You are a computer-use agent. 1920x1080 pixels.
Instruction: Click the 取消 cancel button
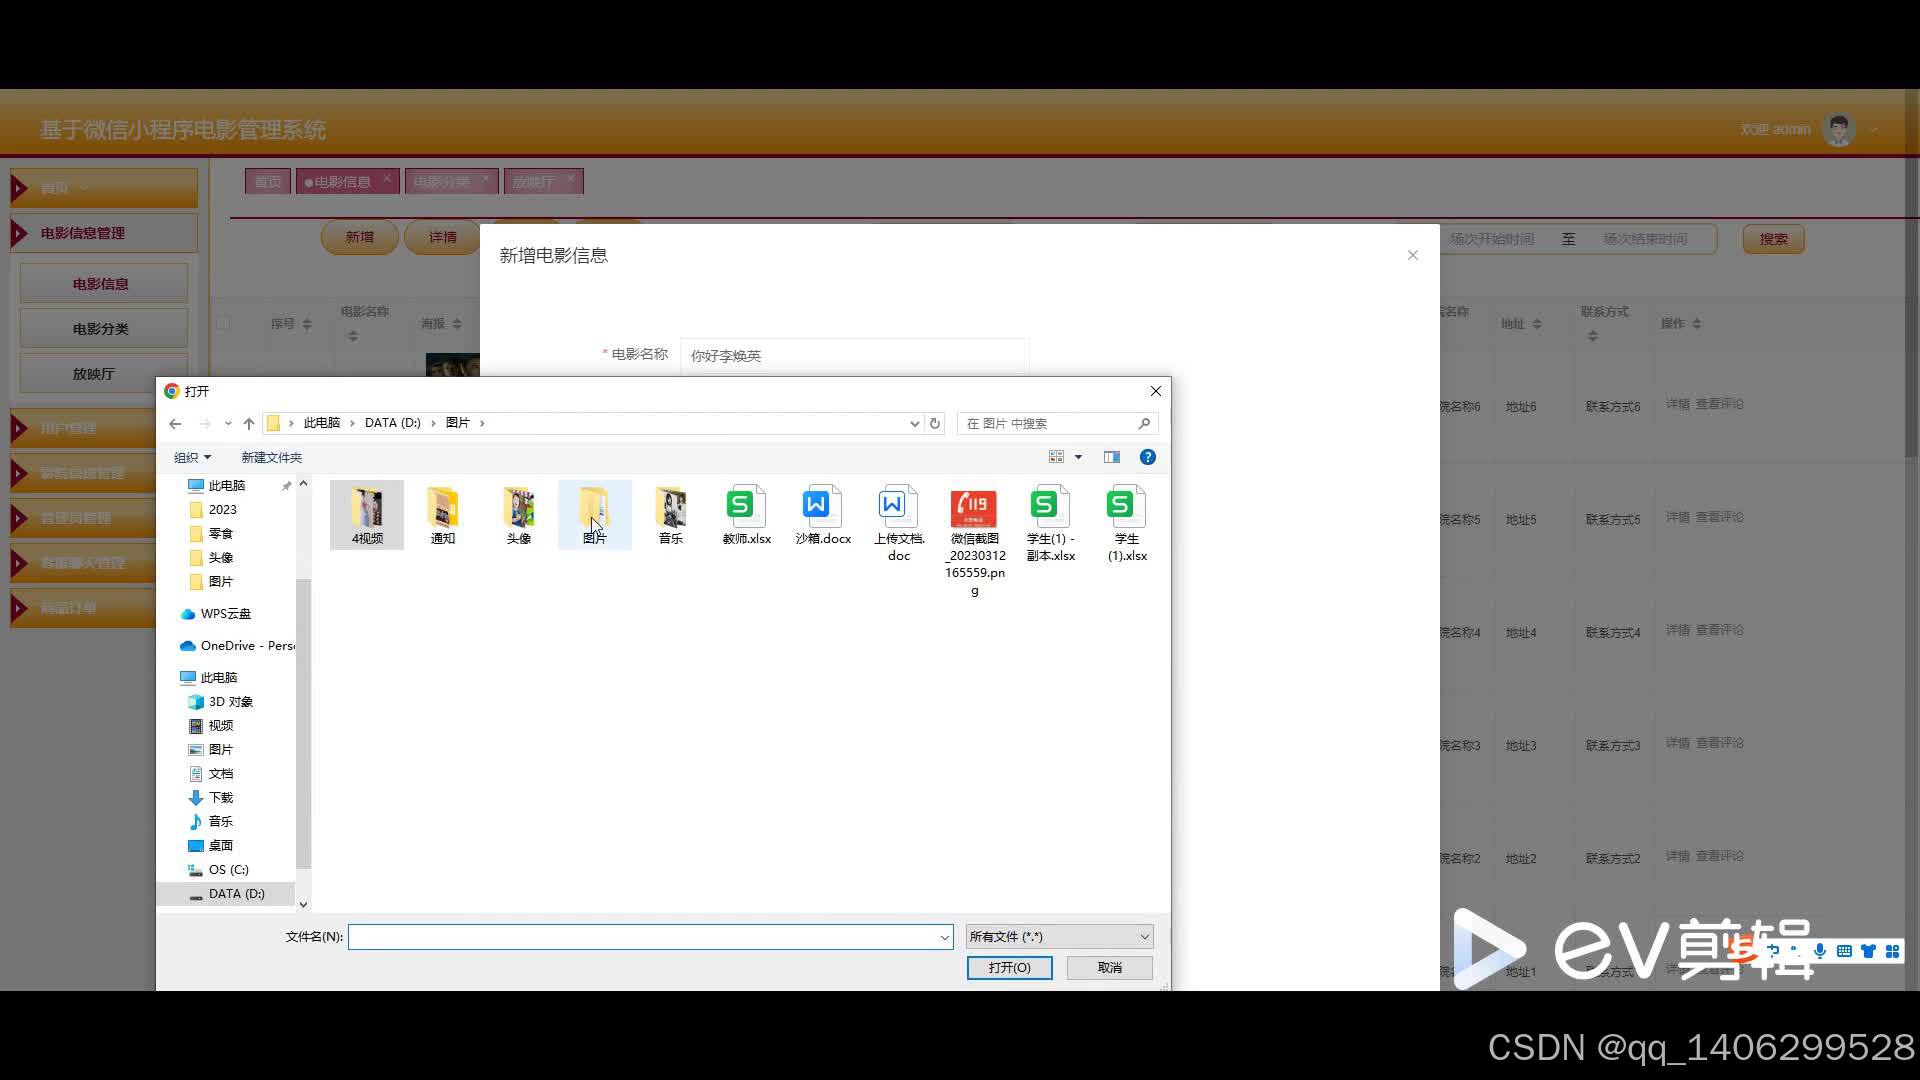point(1109,968)
